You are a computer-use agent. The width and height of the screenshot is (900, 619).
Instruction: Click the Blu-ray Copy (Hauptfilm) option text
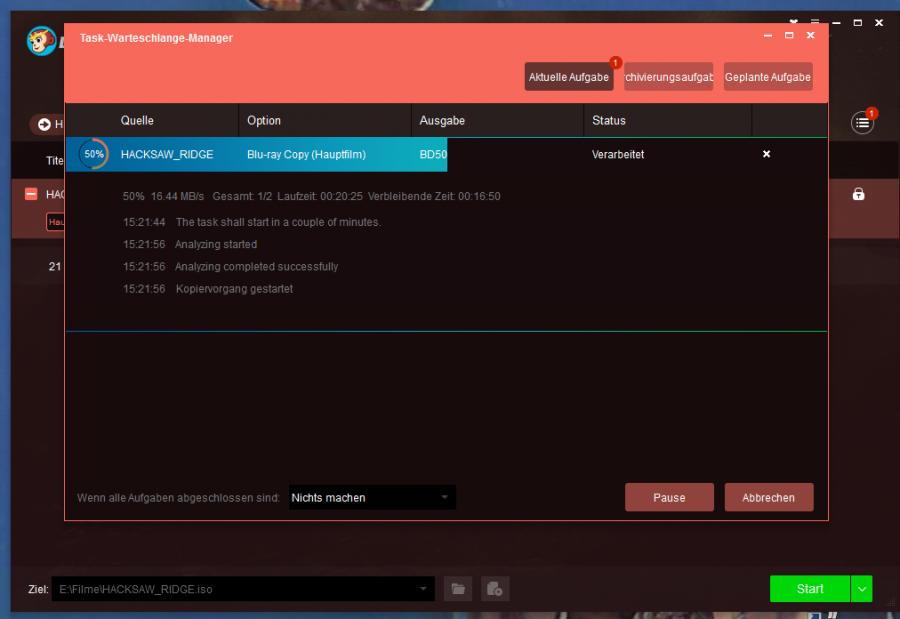tap(307, 154)
